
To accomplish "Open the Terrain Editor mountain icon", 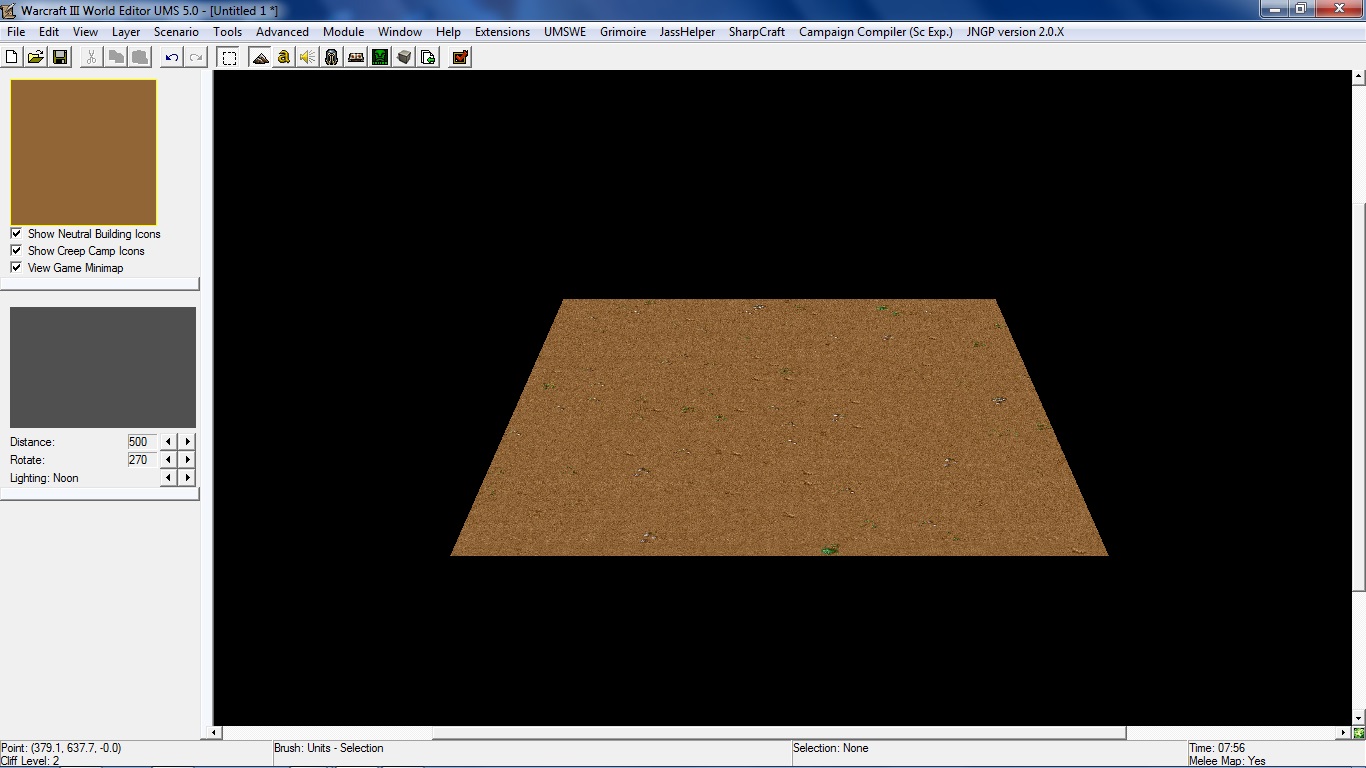I will (x=260, y=57).
